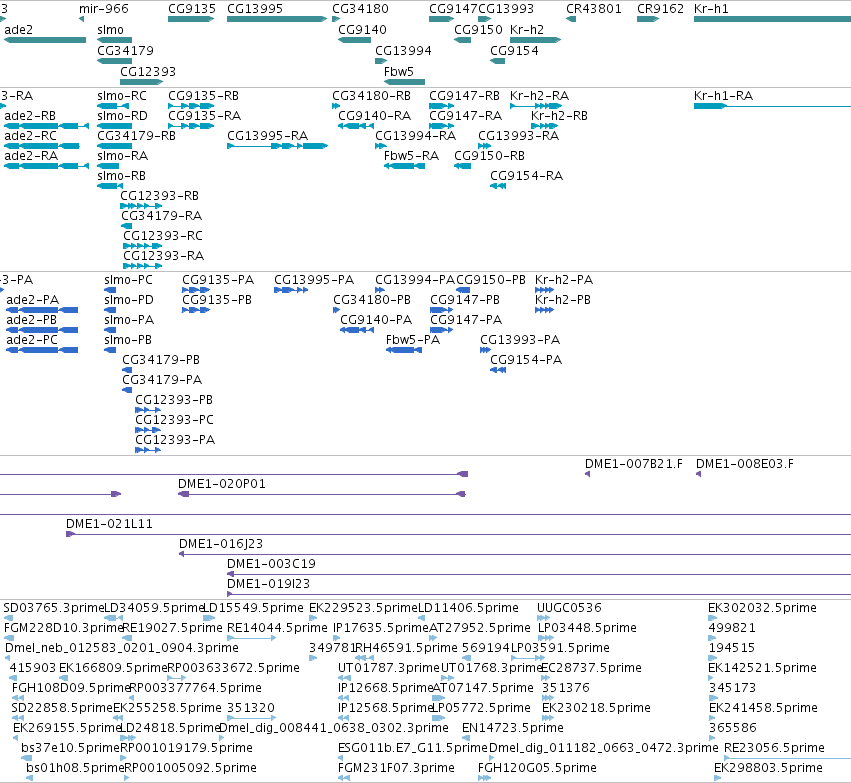
Task: Open the CG13994-RA transcript label
Action: click(416, 136)
